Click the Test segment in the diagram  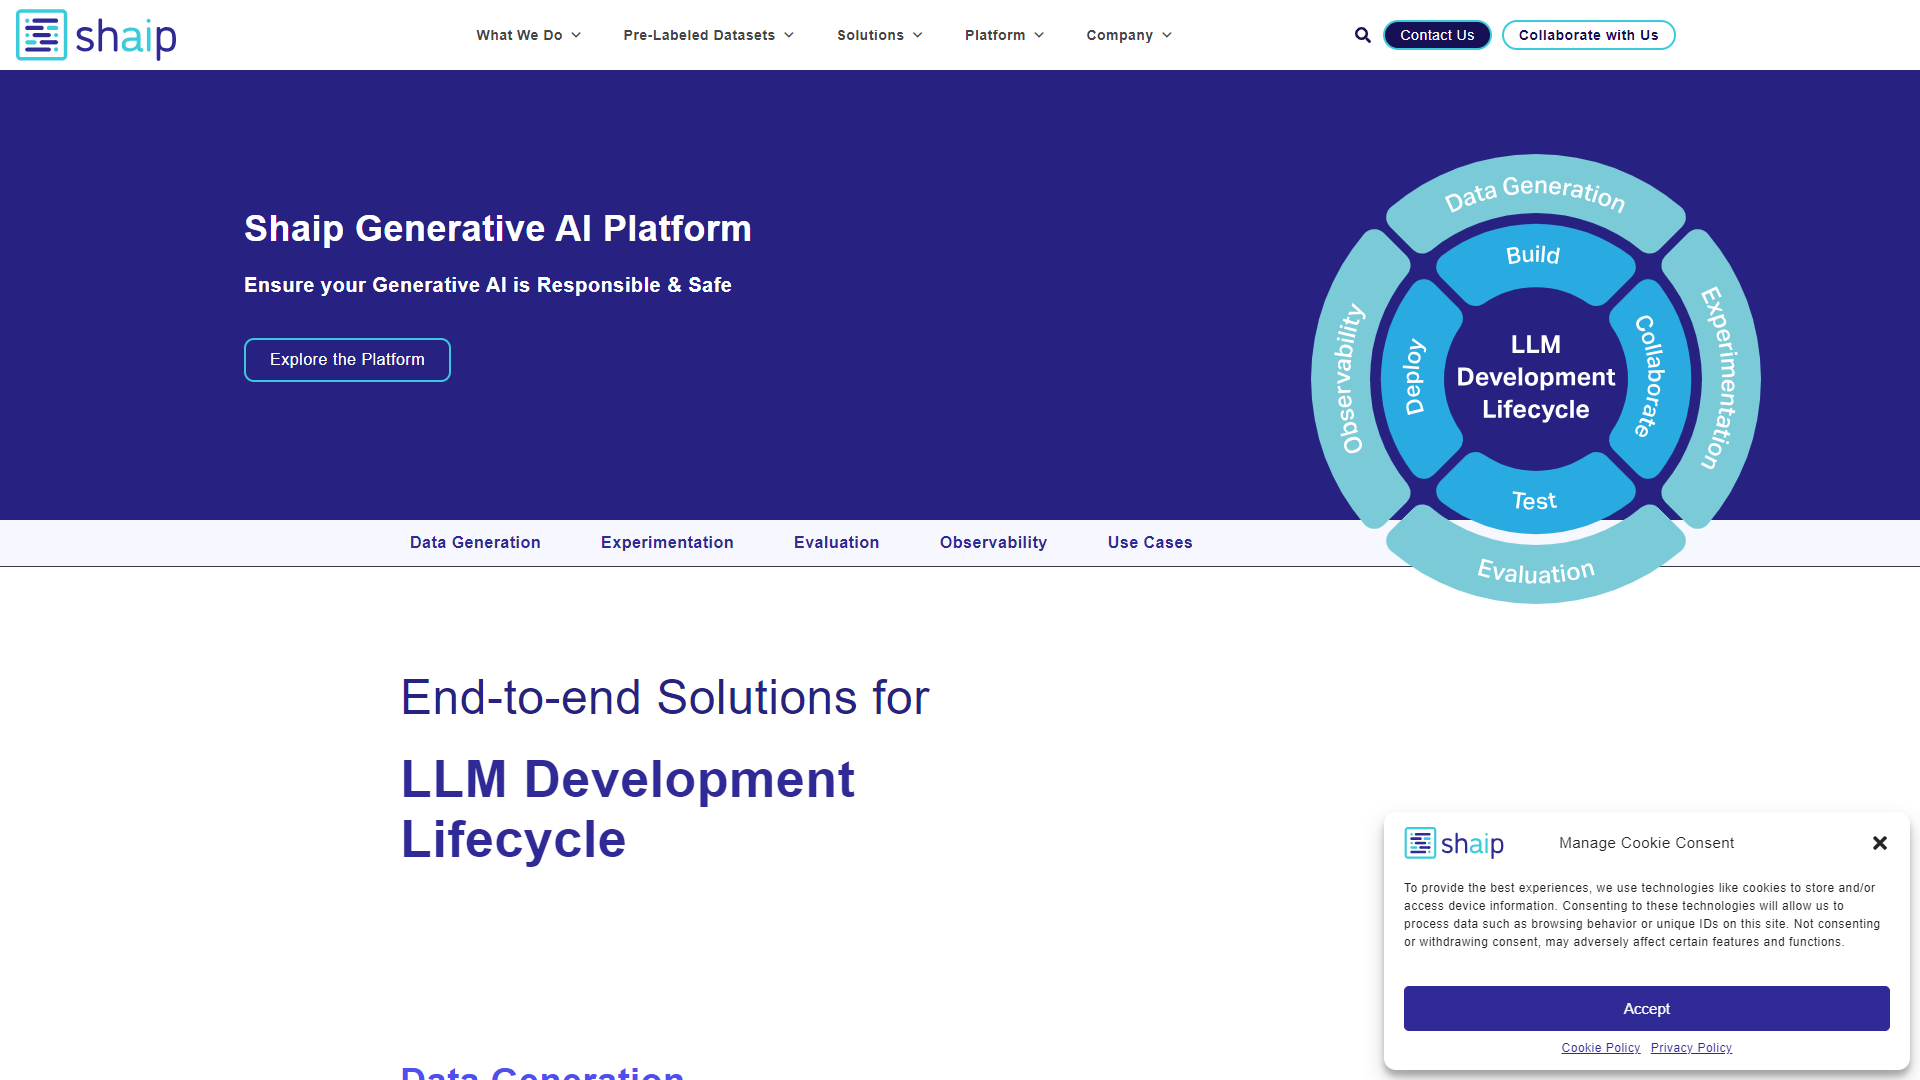1533,500
